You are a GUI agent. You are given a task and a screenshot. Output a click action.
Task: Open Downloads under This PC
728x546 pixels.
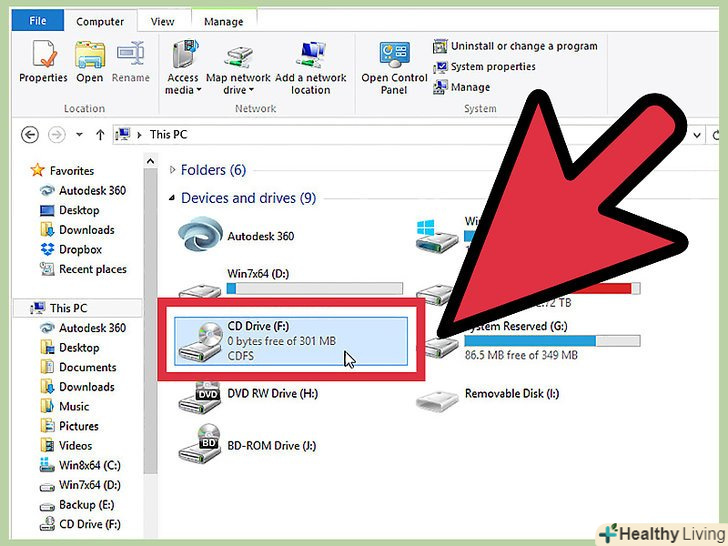click(x=78, y=387)
